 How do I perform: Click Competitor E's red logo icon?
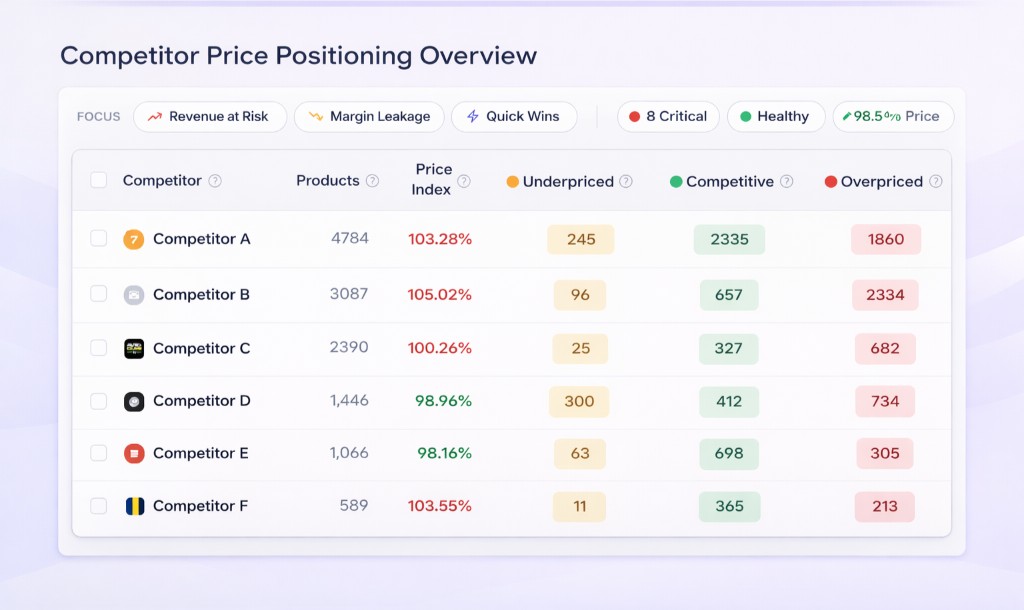pyautogui.click(x=134, y=453)
